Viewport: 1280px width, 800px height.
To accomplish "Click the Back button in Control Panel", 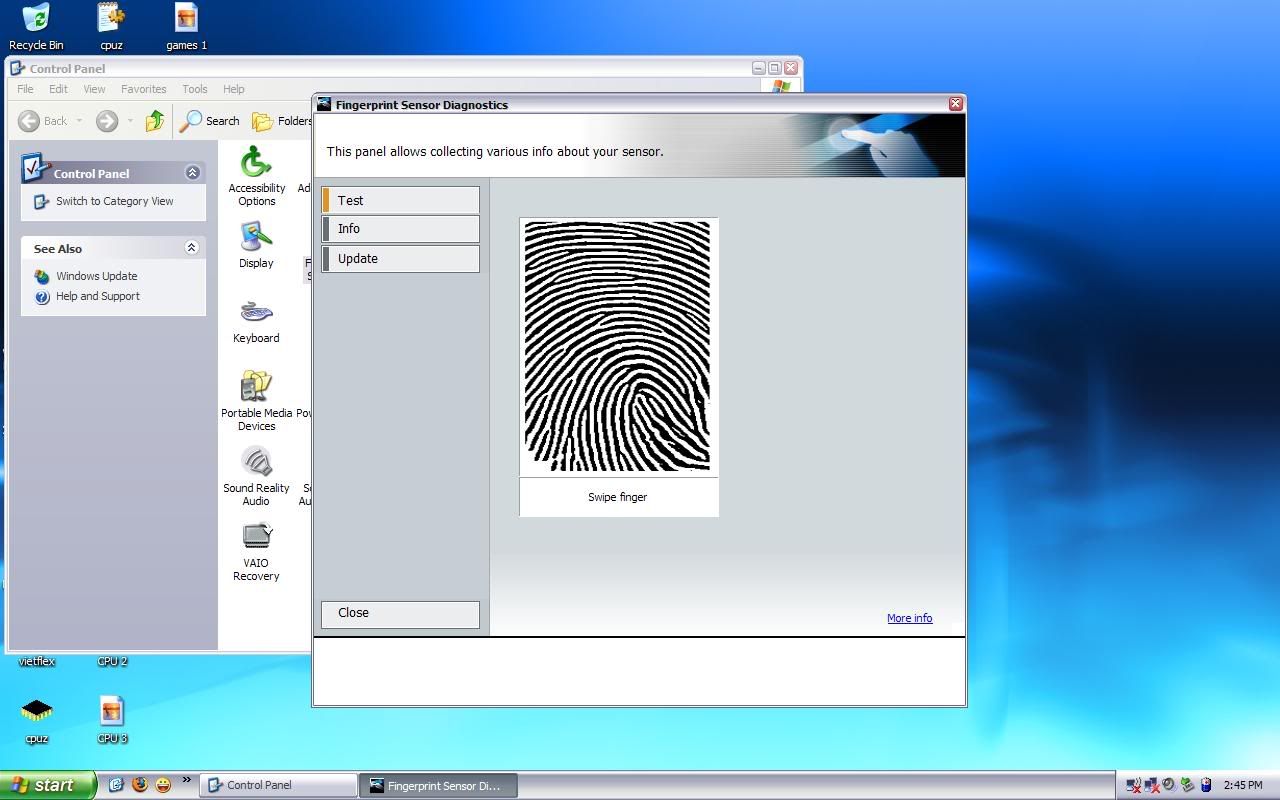I will click(42, 121).
